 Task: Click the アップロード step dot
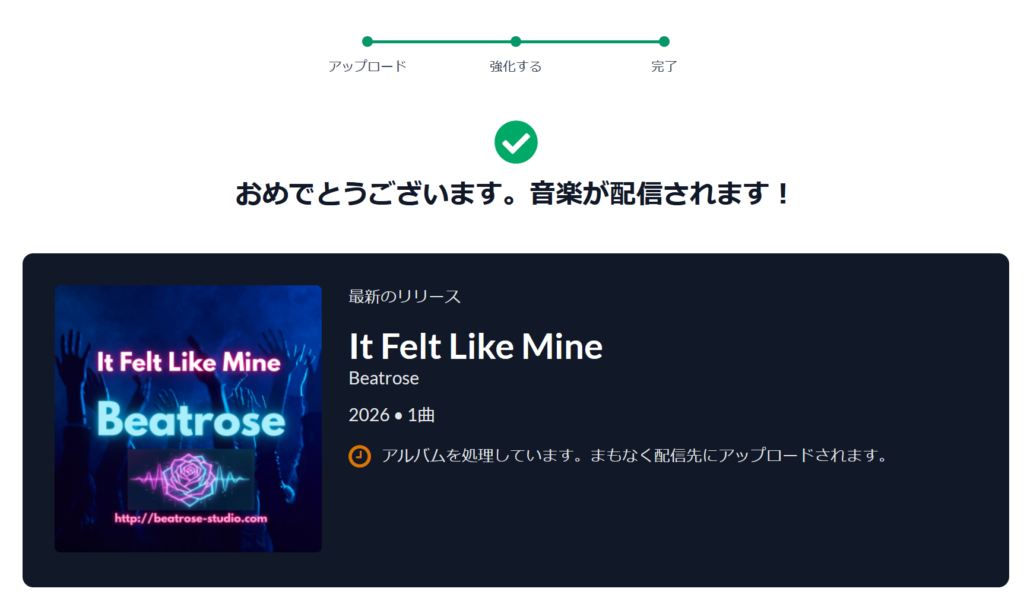[x=367, y=42]
